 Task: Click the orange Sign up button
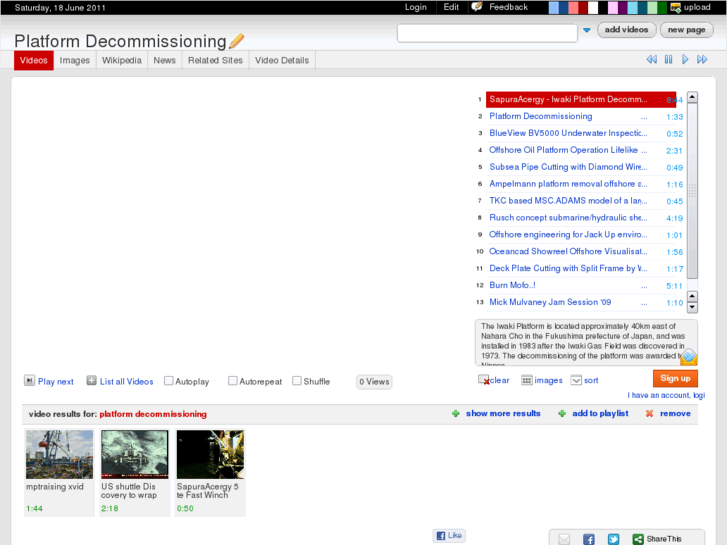point(675,378)
